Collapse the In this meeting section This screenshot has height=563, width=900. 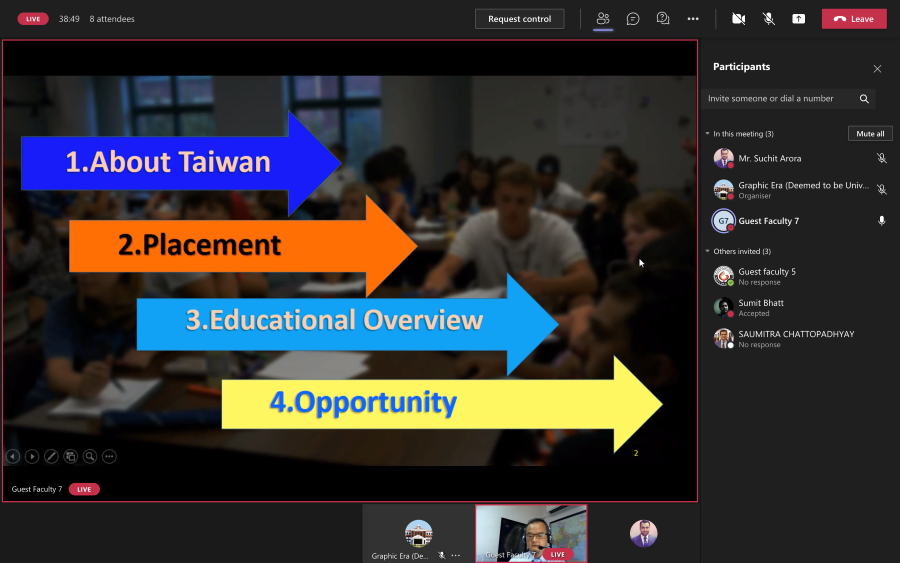[x=707, y=134]
